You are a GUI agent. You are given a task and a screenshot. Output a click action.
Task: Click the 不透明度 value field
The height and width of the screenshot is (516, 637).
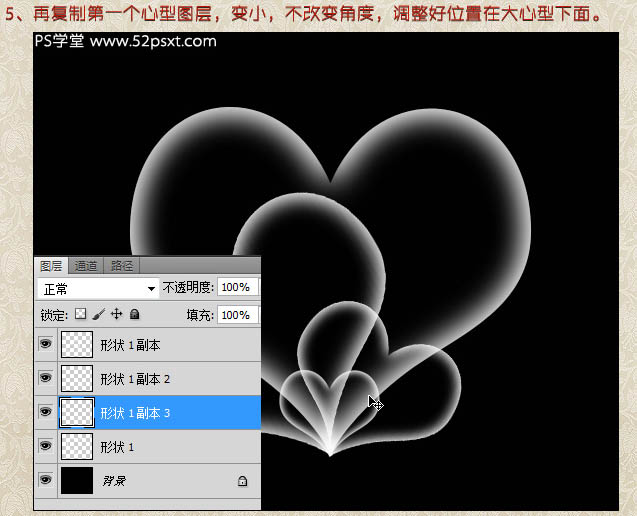point(236,288)
